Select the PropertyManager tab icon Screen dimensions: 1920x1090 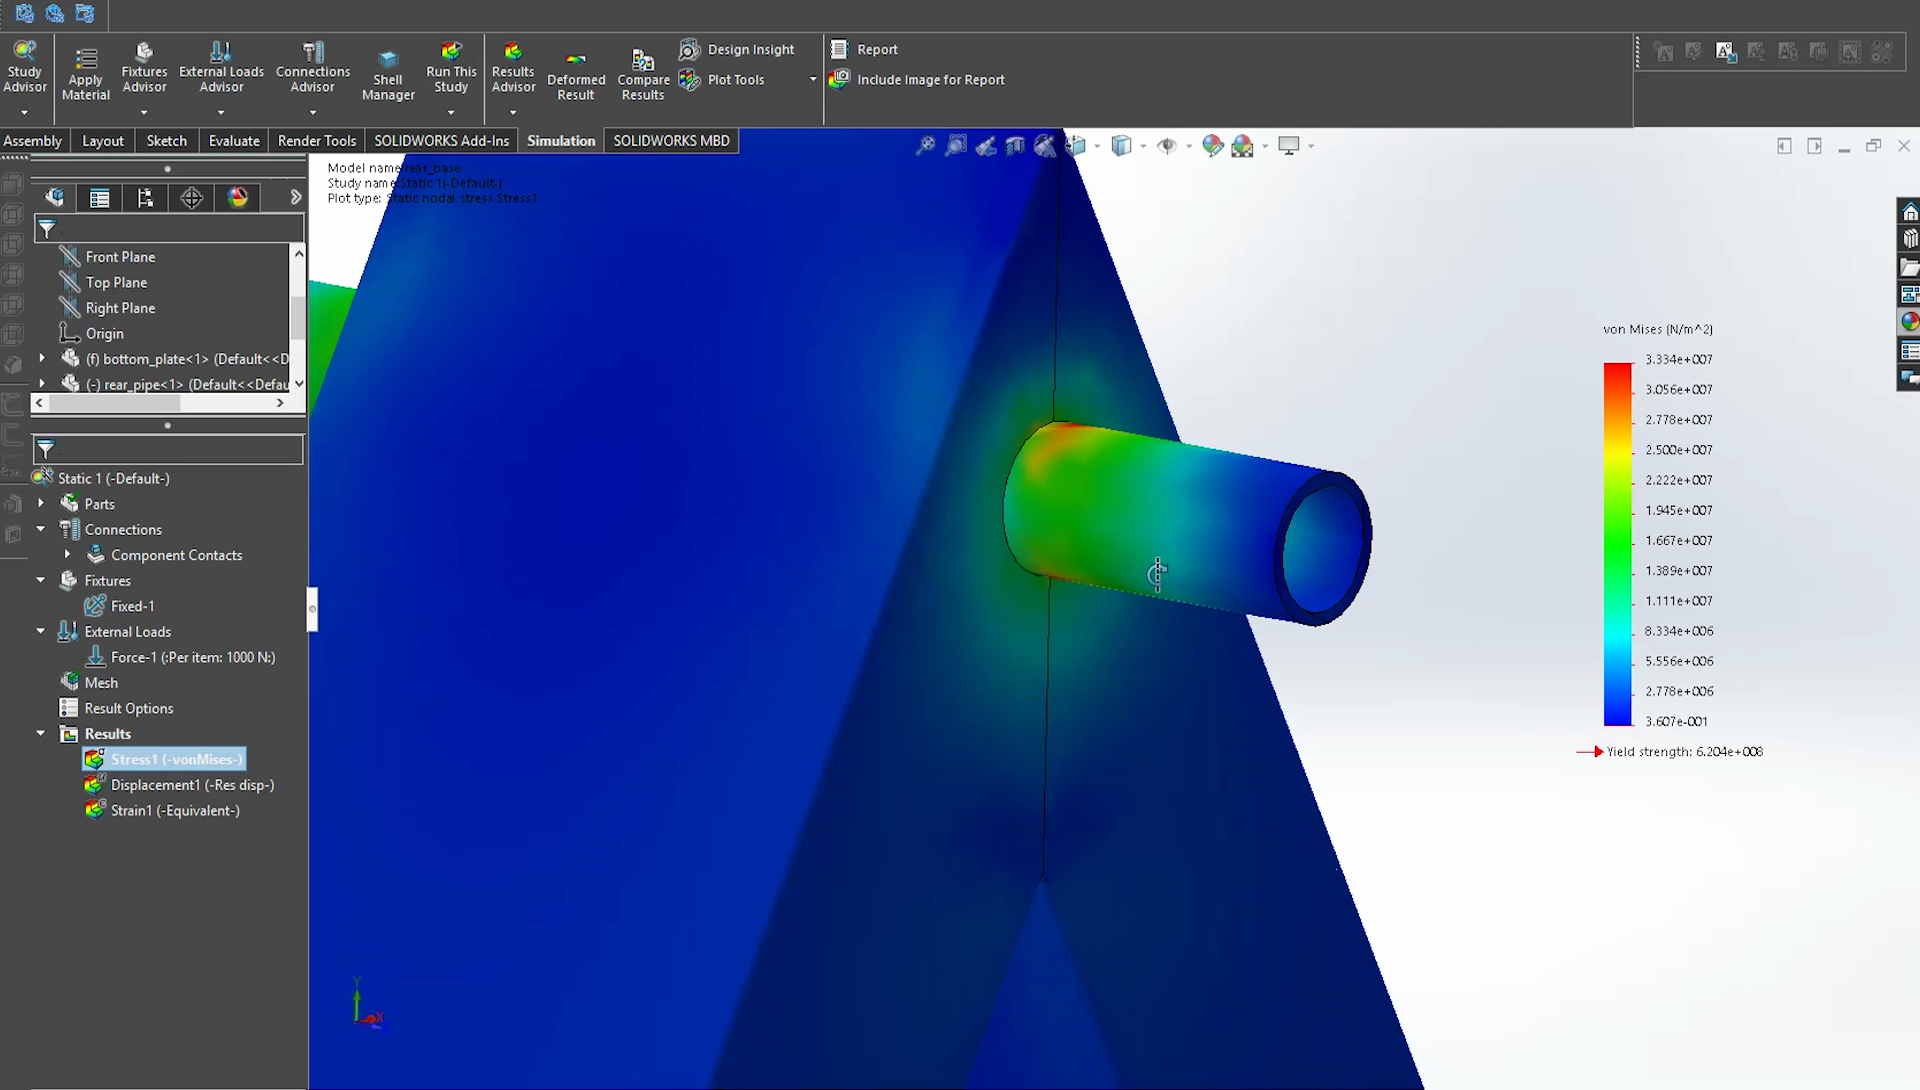click(99, 198)
